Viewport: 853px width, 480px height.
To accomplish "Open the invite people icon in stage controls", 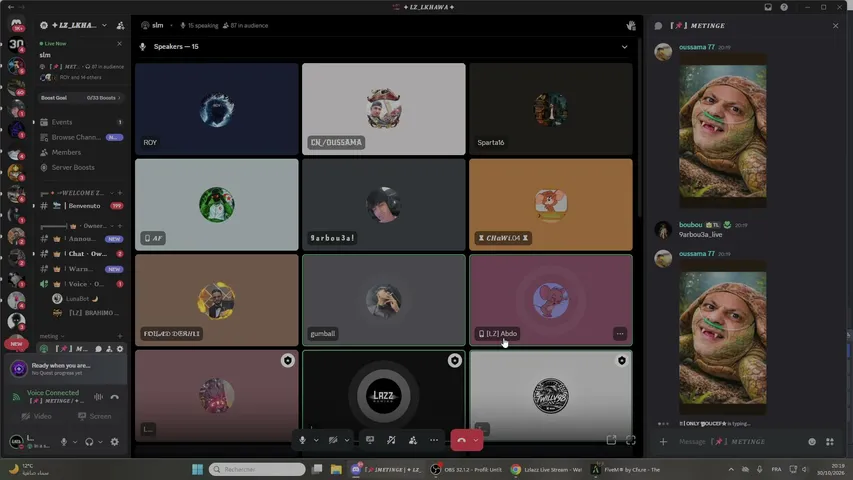I will point(413,440).
